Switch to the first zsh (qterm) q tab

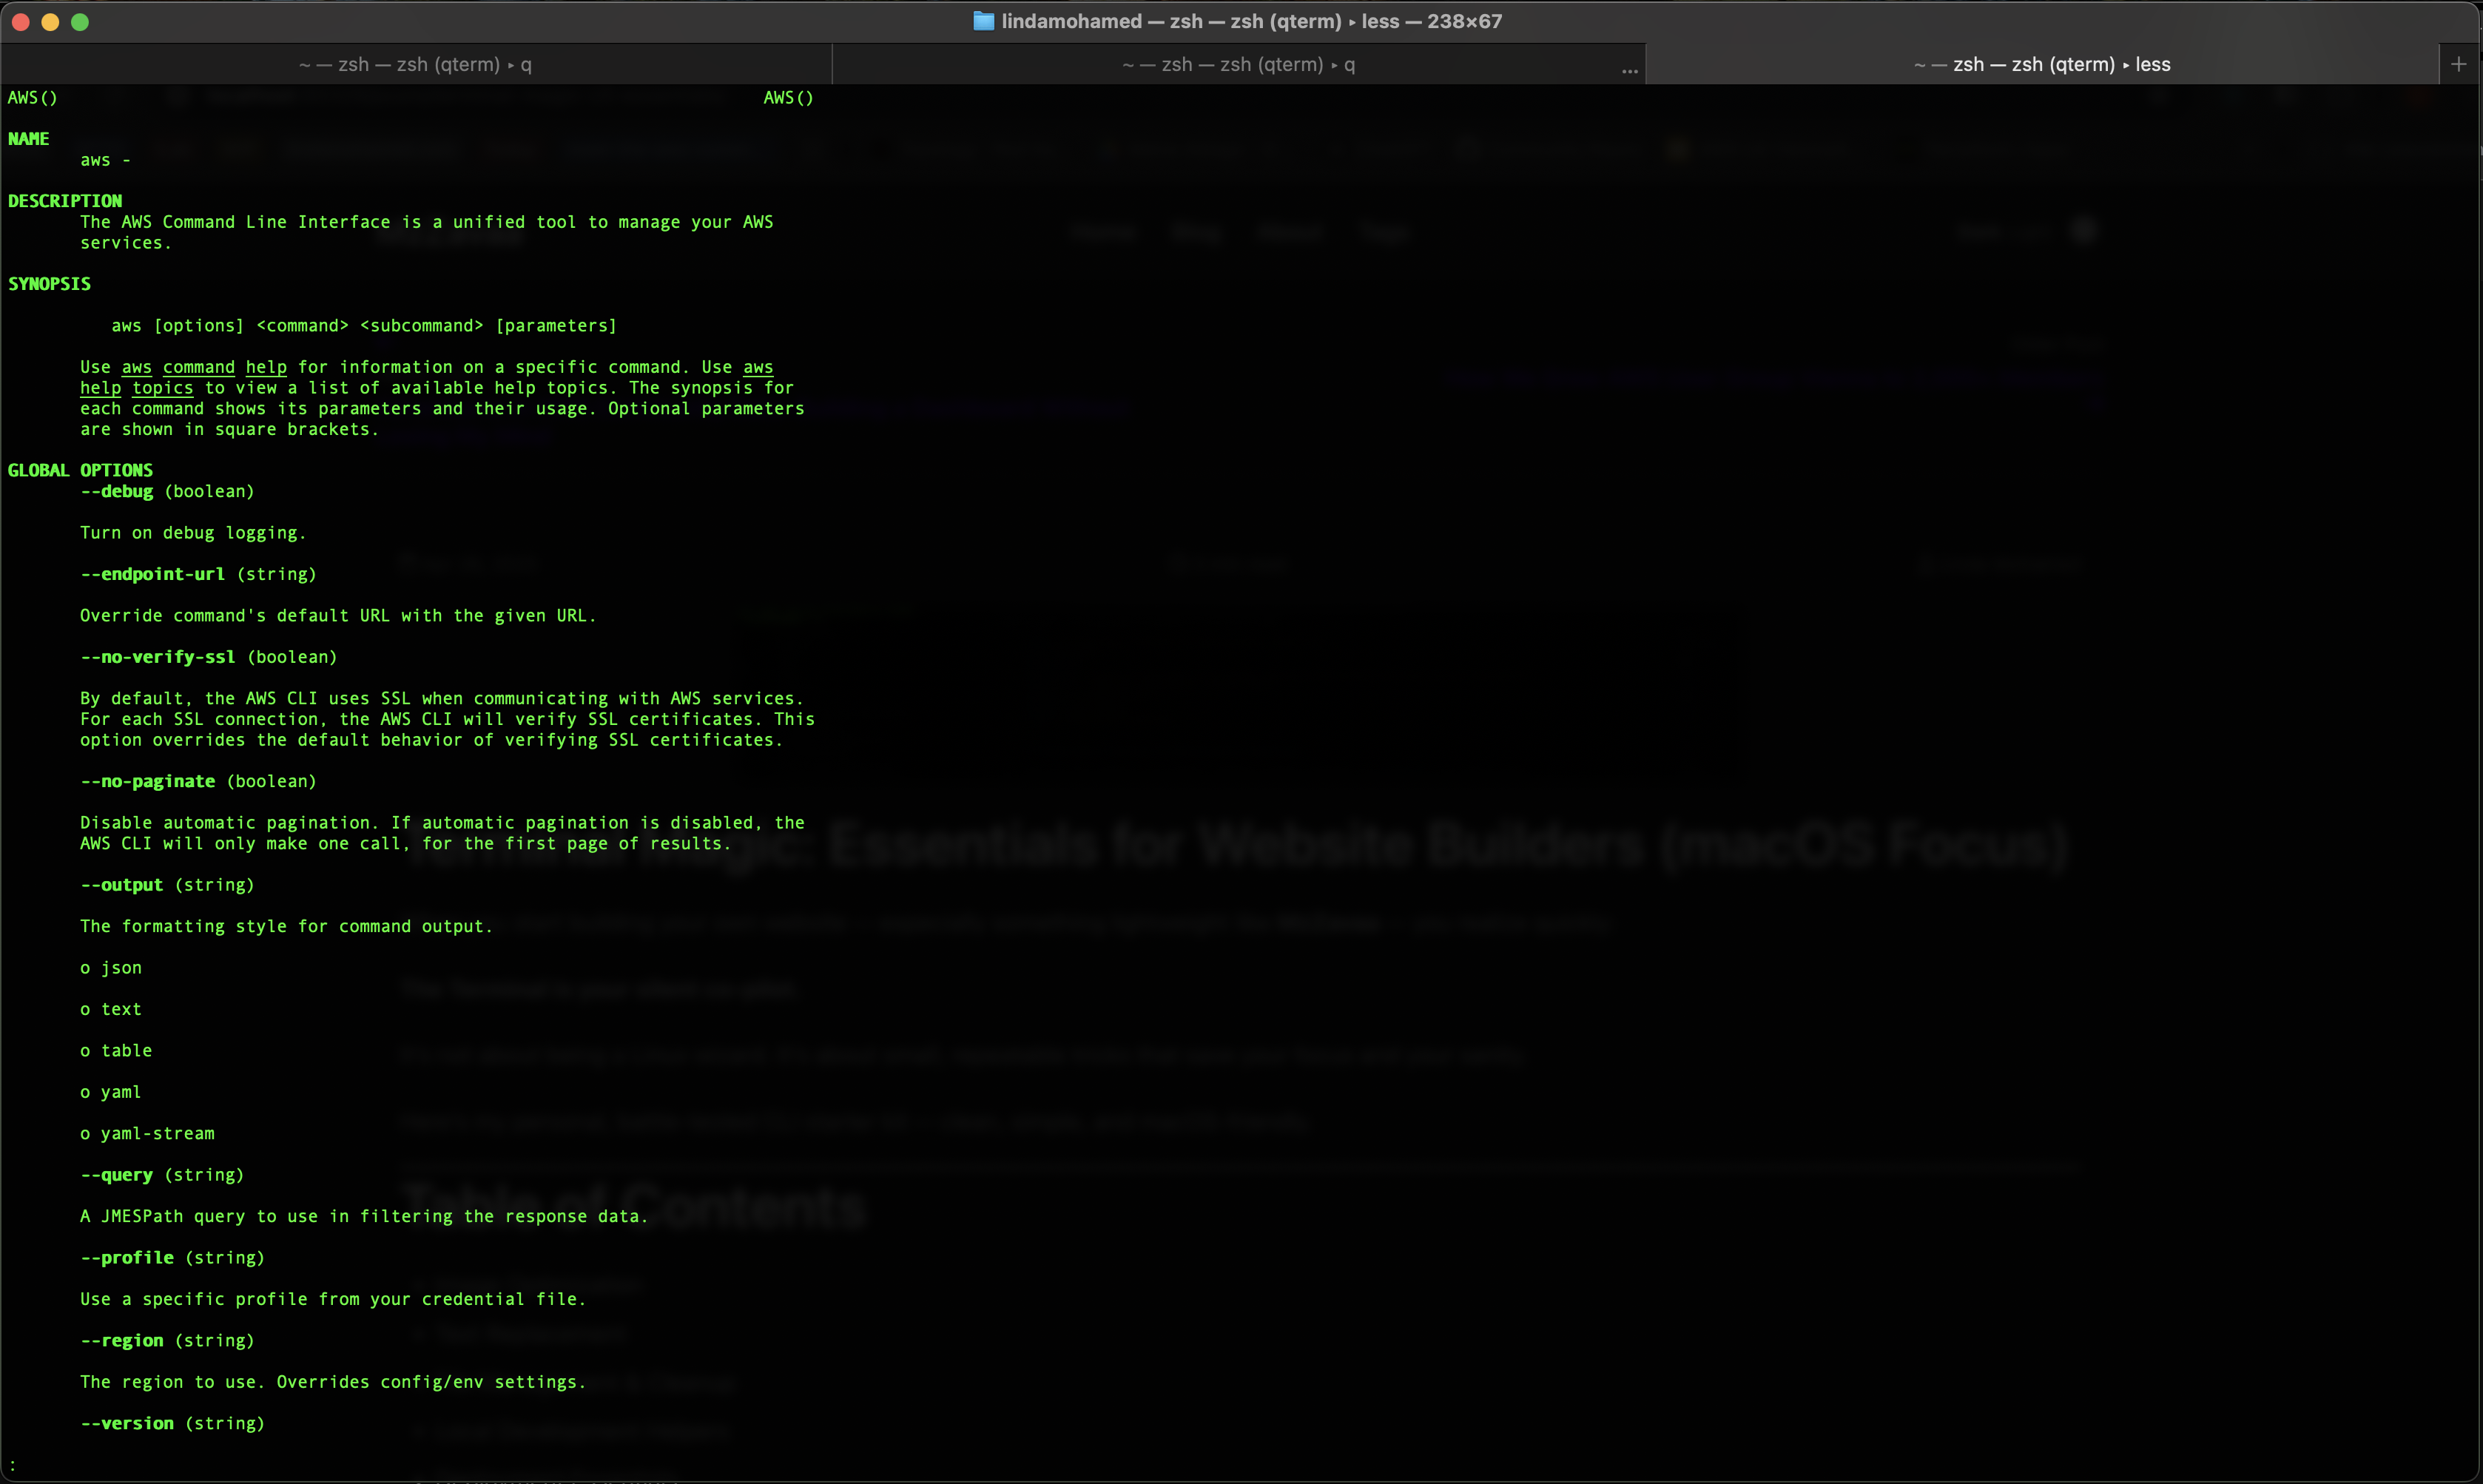pyautogui.click(x=415, y=64)
